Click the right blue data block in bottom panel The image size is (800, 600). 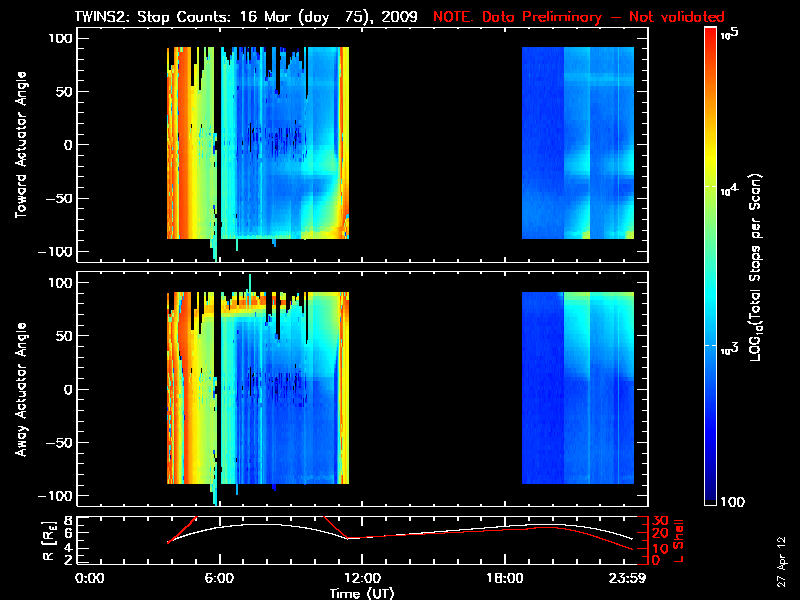pyautogui.click(x=578, y=388)
